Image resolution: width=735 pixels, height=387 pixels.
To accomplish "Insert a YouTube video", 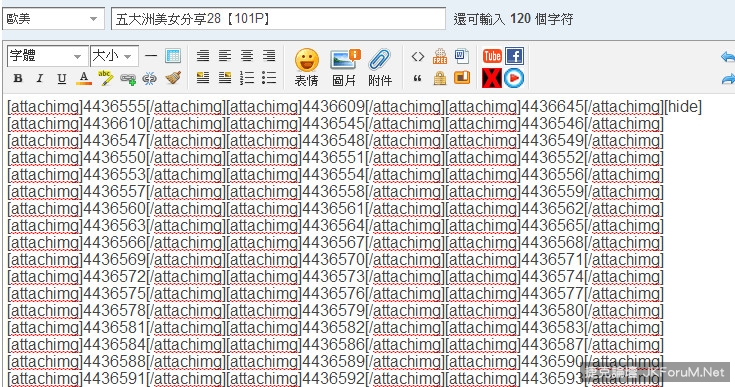I will pyautogui.click(x=492, y=56).
